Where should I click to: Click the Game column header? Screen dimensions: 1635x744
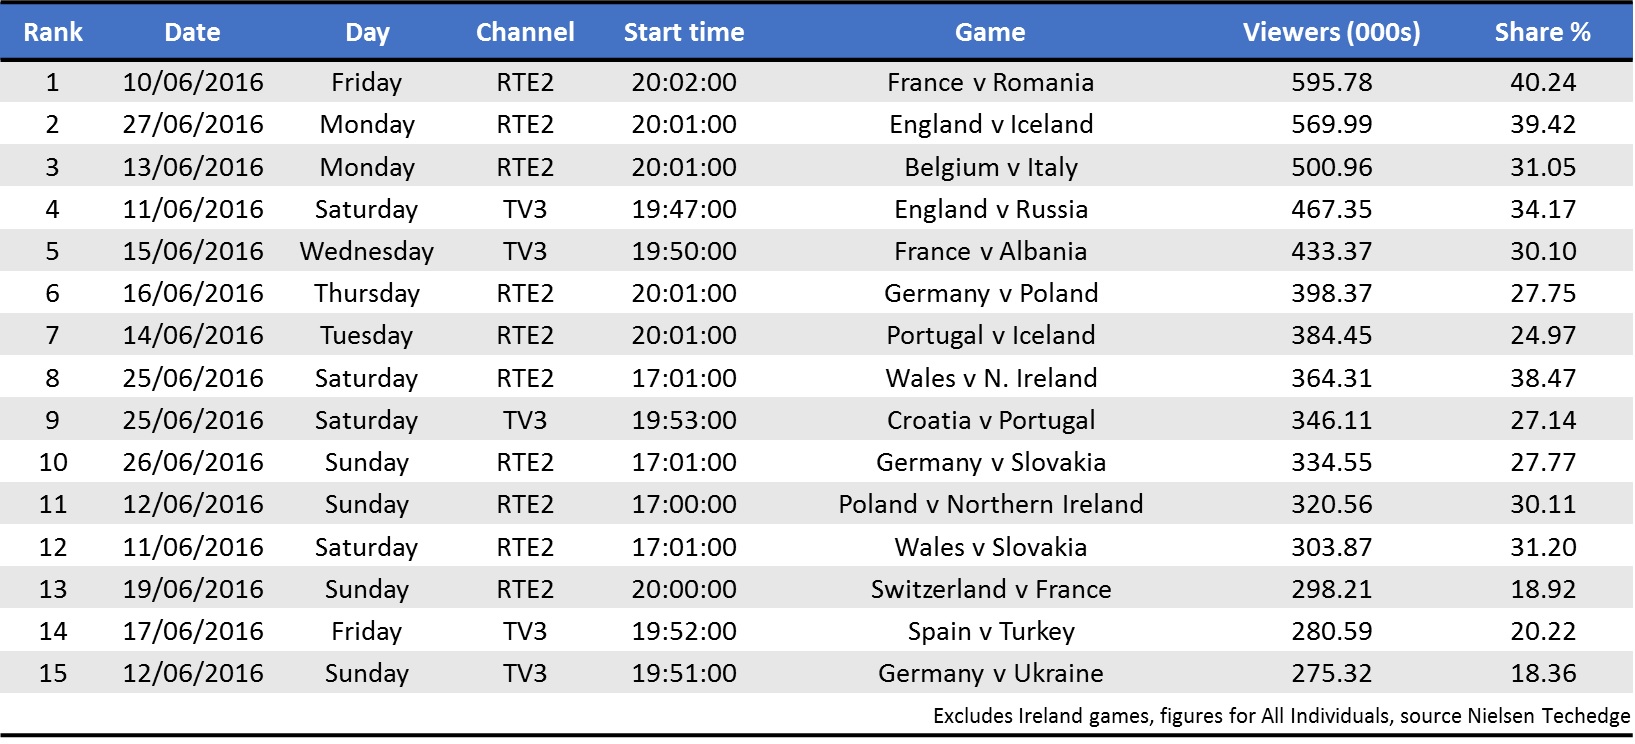click(x=990, y=32)
